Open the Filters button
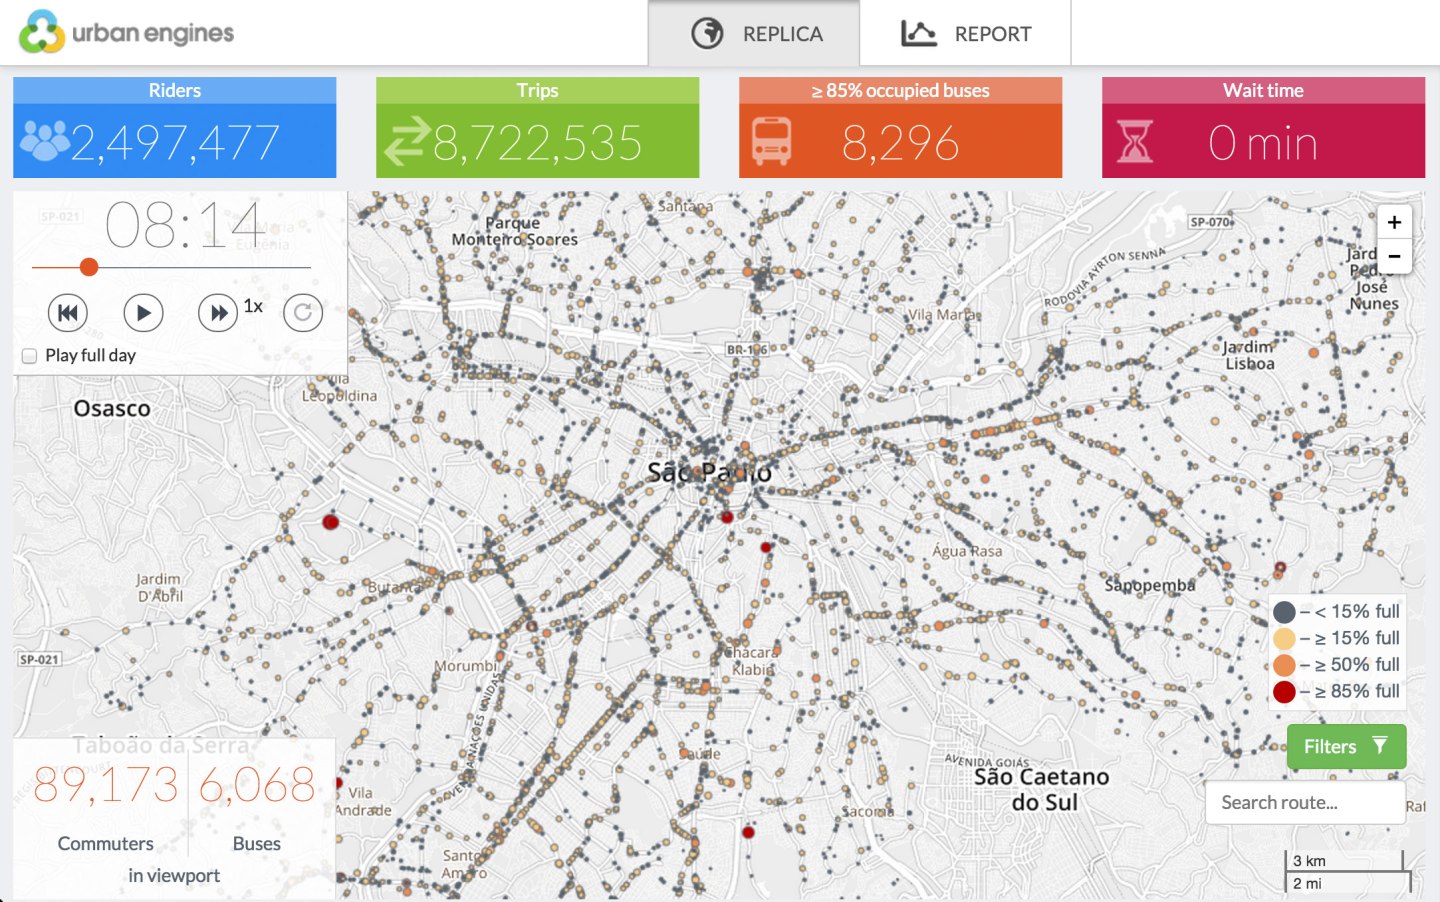 coord(1346,747)
